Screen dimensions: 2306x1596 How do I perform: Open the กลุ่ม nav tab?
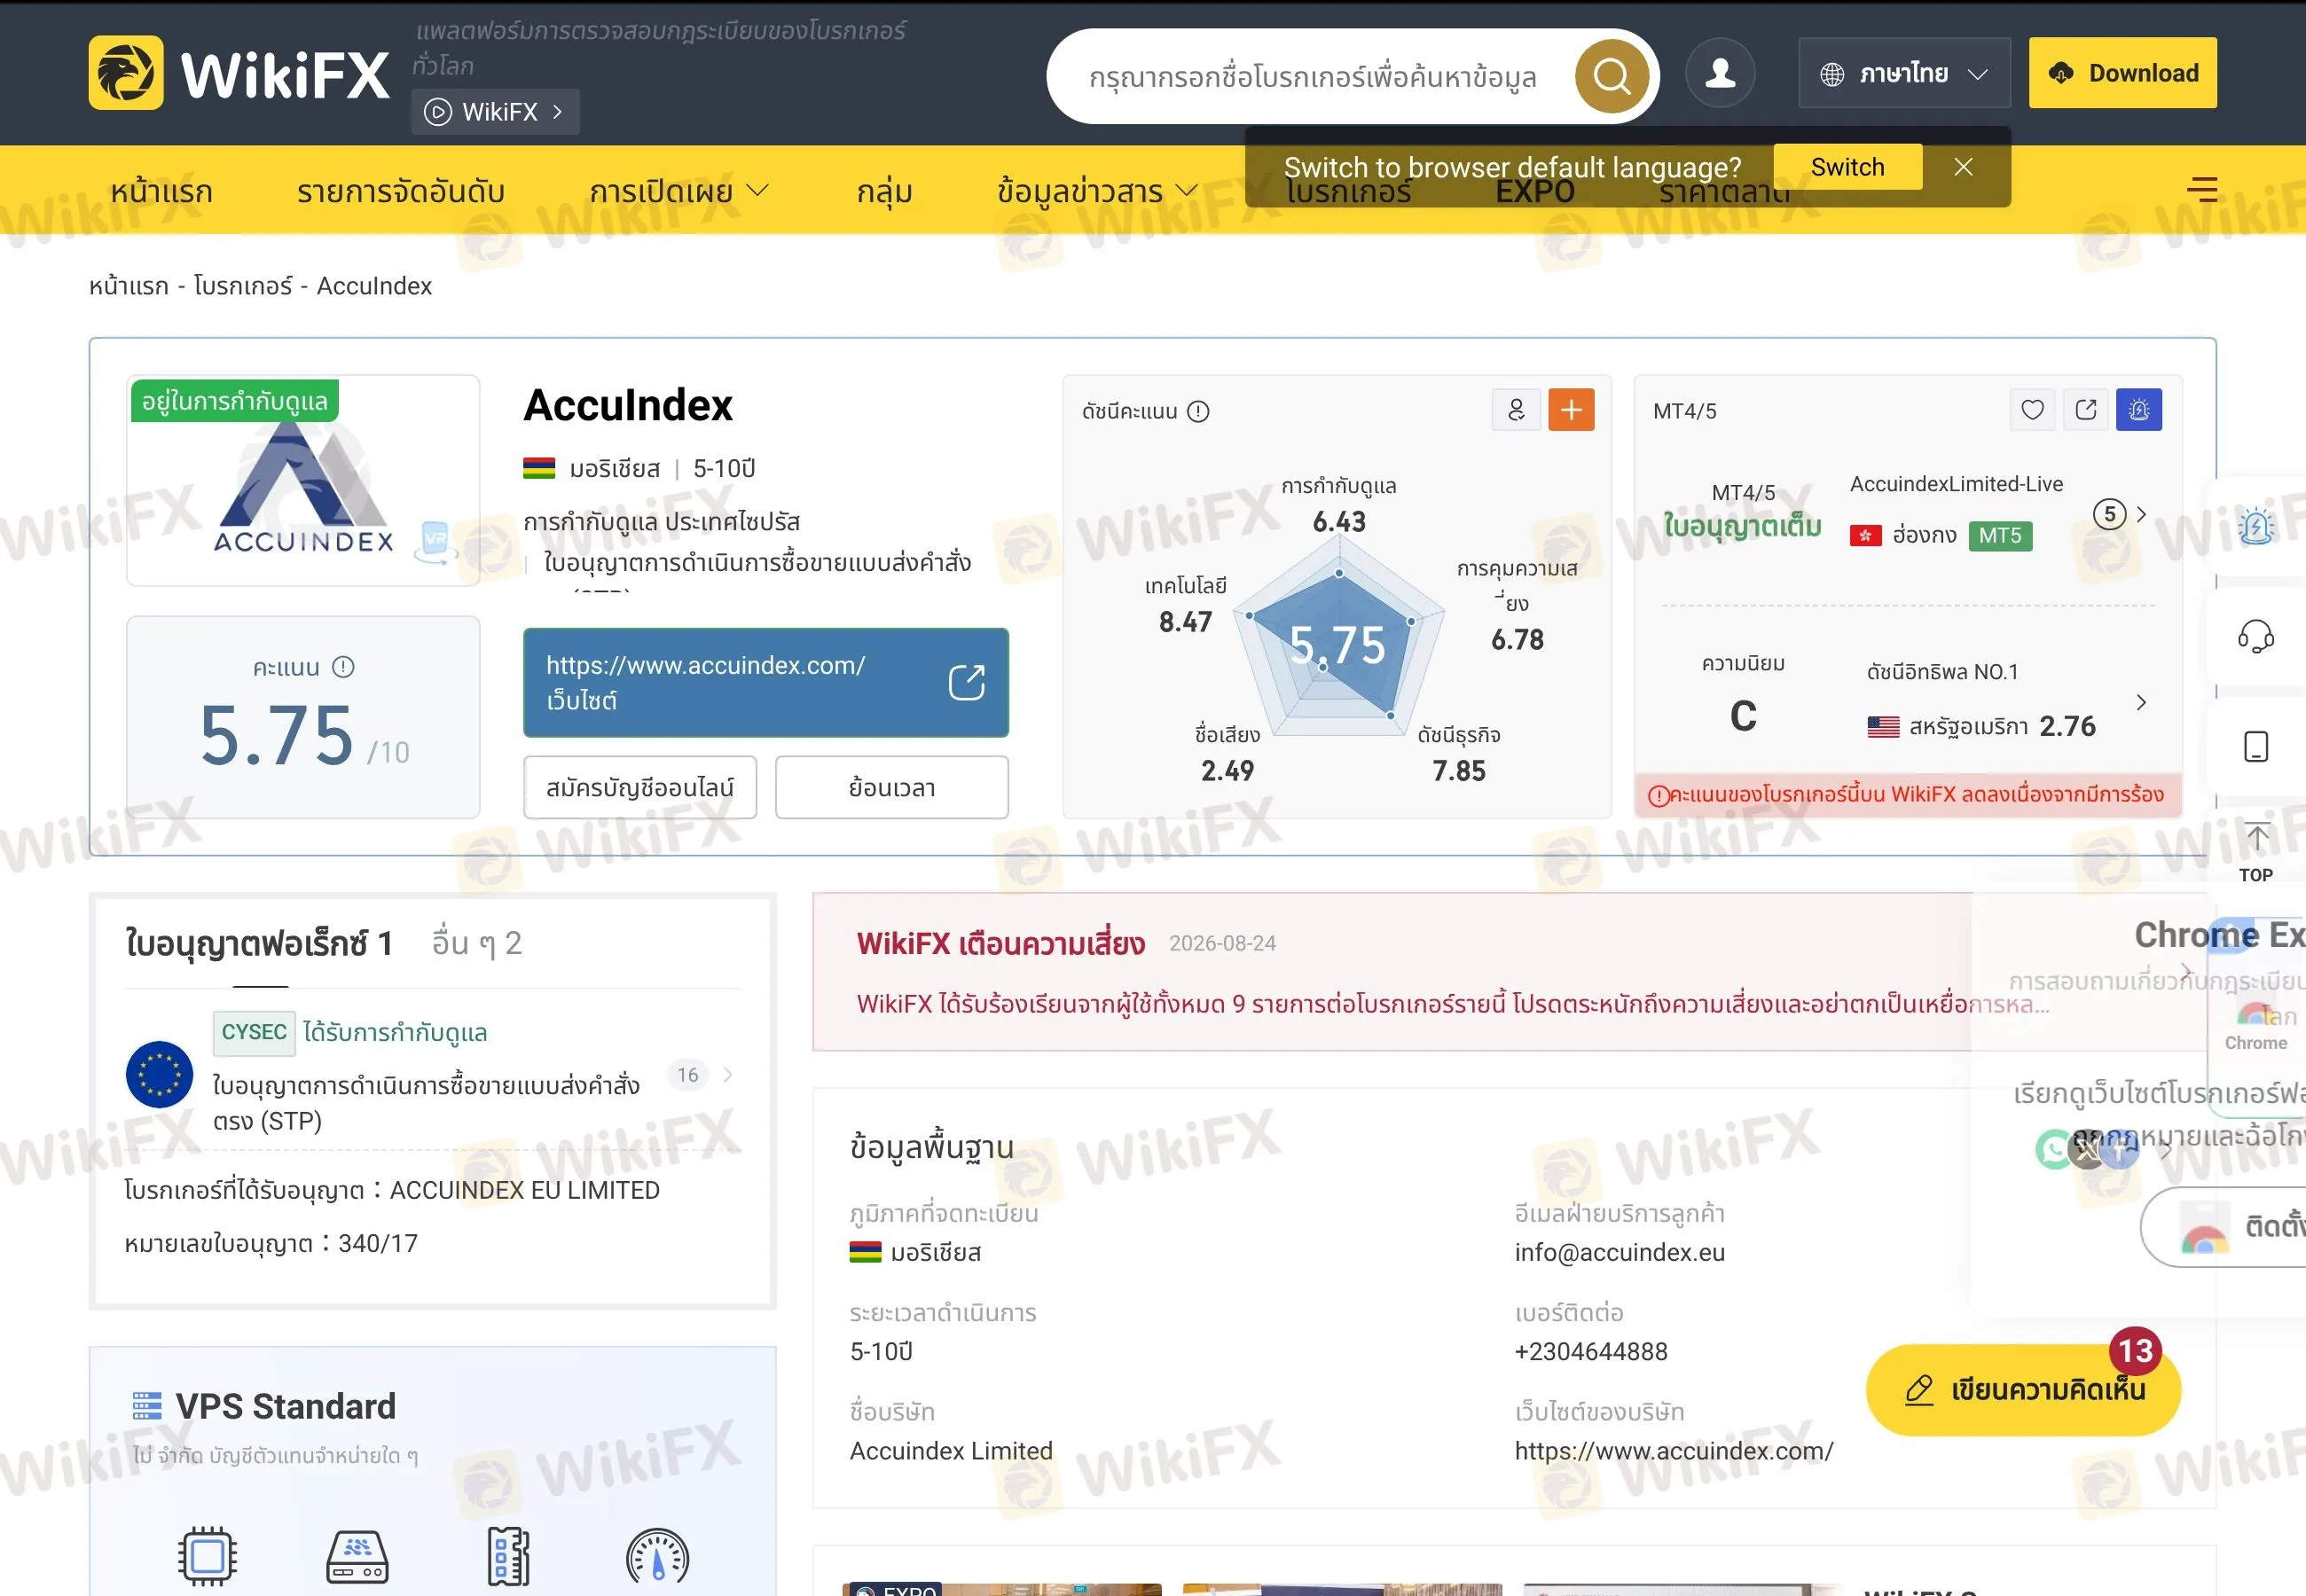(x=884, y=191)
